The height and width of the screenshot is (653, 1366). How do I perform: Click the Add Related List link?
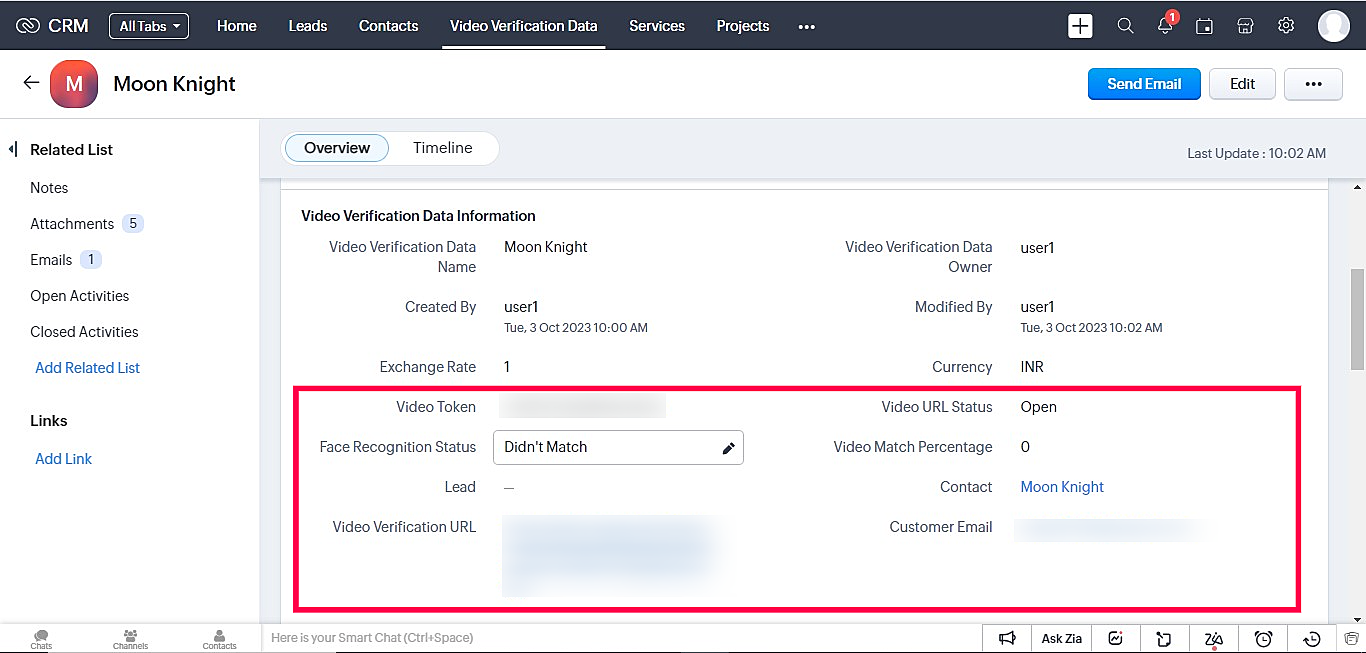(x=87, y=368)
